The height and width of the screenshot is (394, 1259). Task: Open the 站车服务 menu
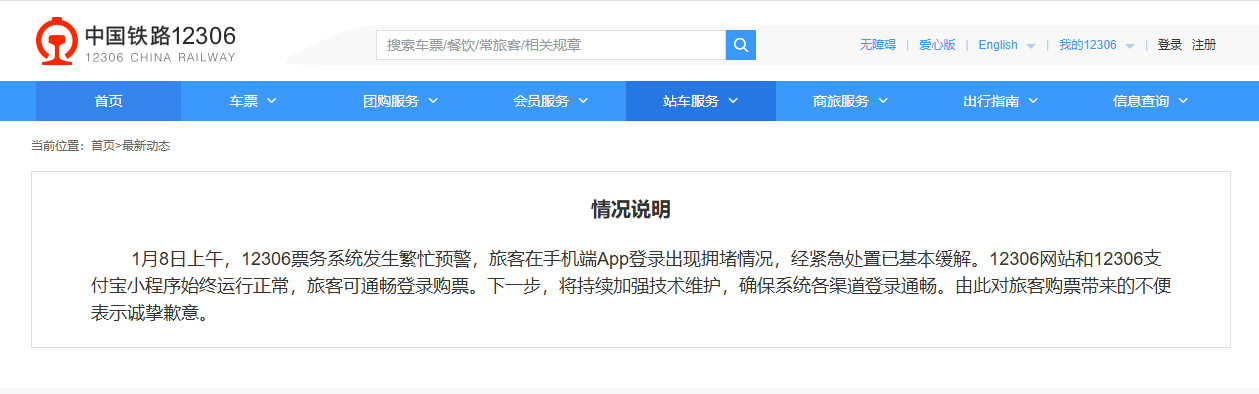pos(701,101)
